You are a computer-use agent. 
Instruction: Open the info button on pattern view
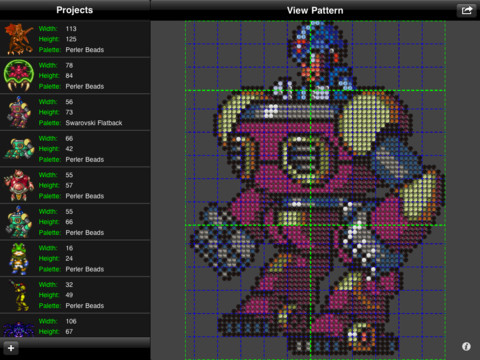click(x=466, y=347)
